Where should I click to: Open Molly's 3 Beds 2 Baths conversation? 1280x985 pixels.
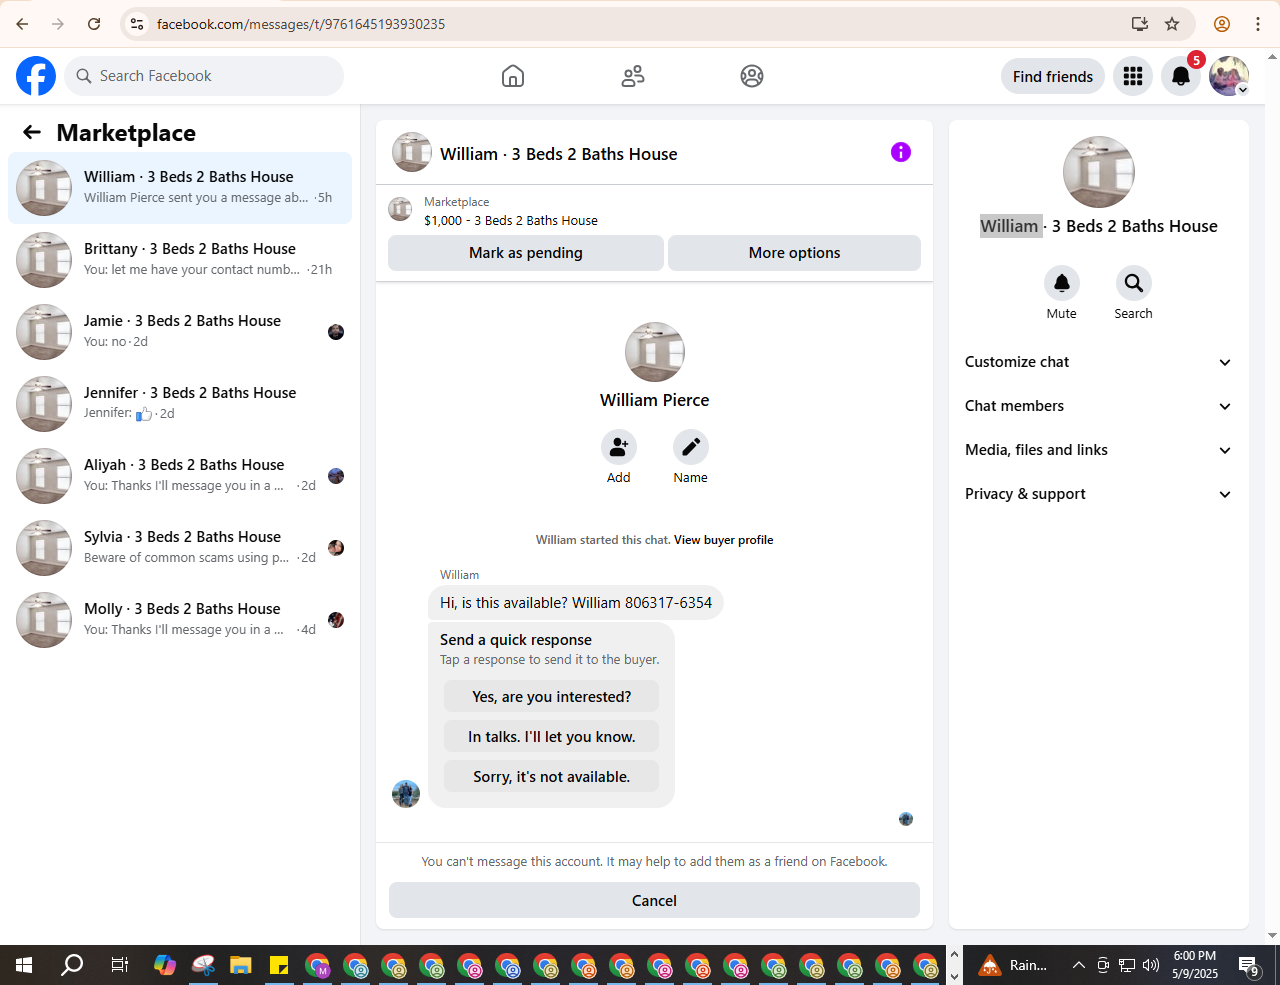[x=180, y=620]
